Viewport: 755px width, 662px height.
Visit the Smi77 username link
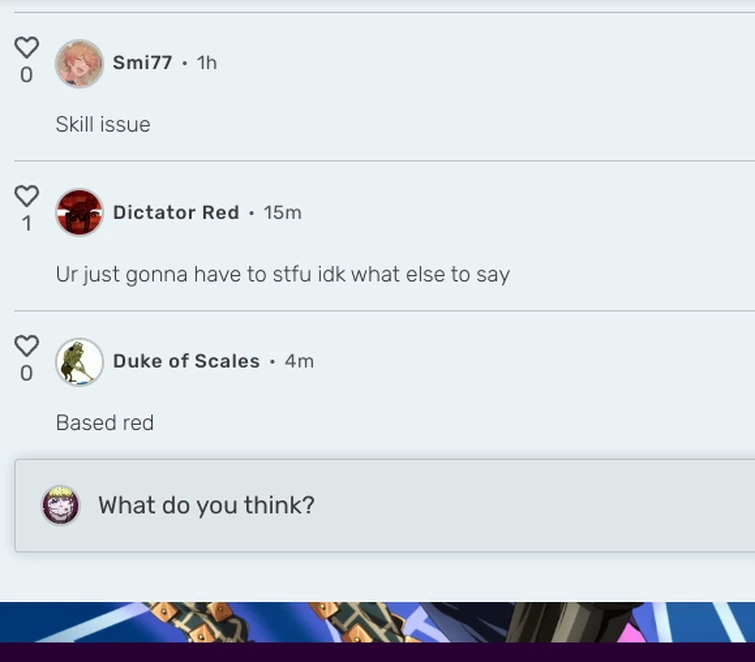coord(143,63)
